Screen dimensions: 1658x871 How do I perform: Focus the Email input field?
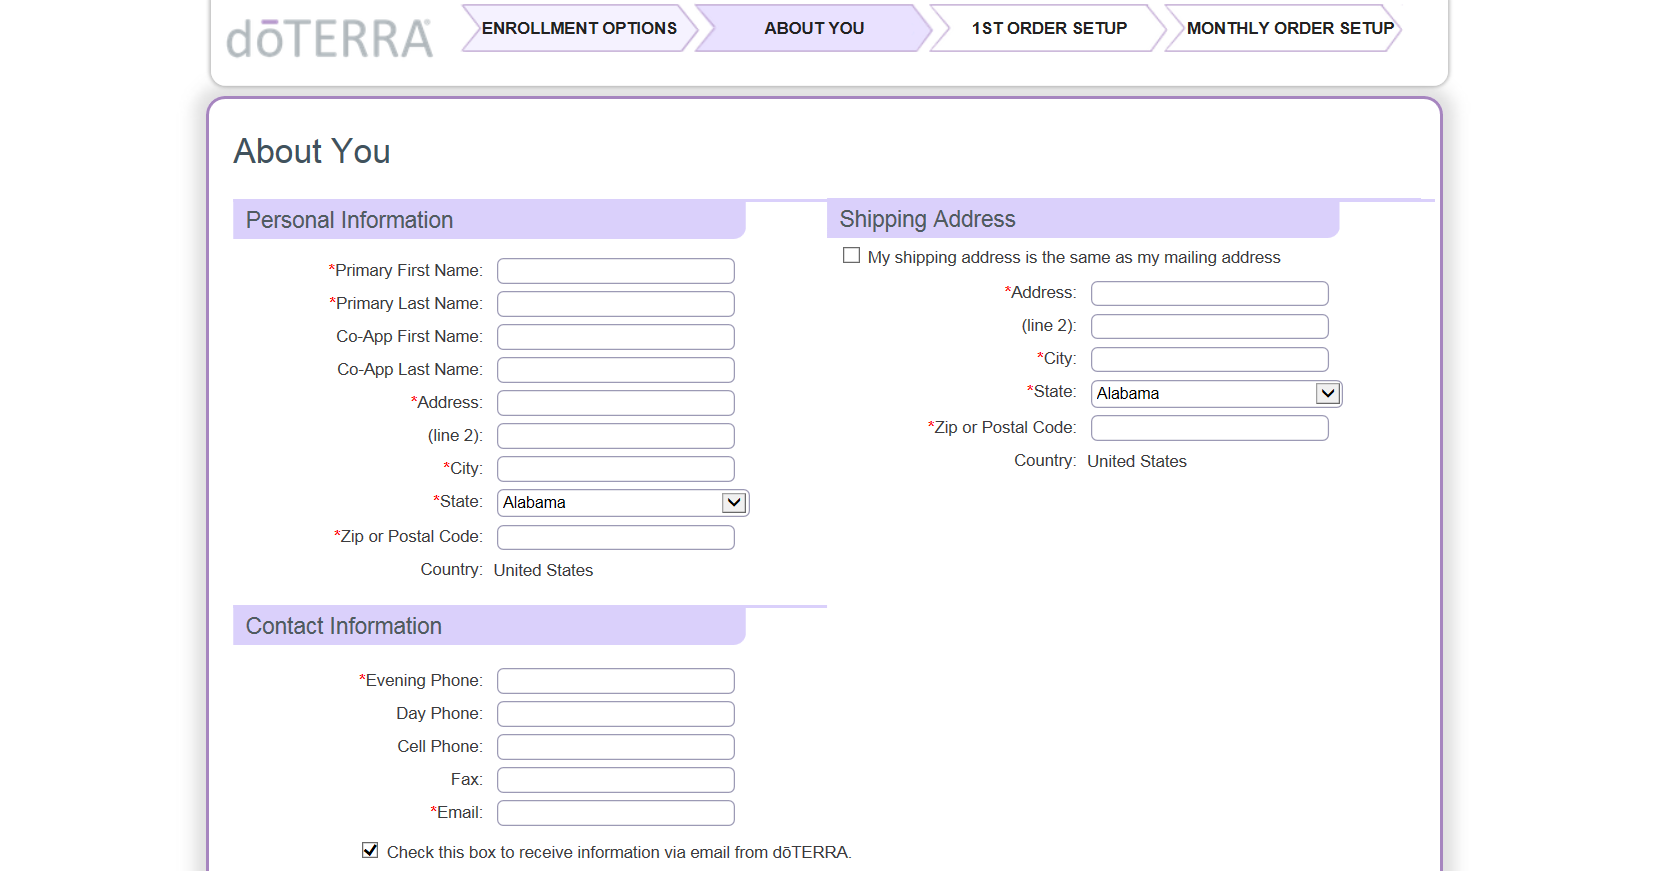click(615, 813)
